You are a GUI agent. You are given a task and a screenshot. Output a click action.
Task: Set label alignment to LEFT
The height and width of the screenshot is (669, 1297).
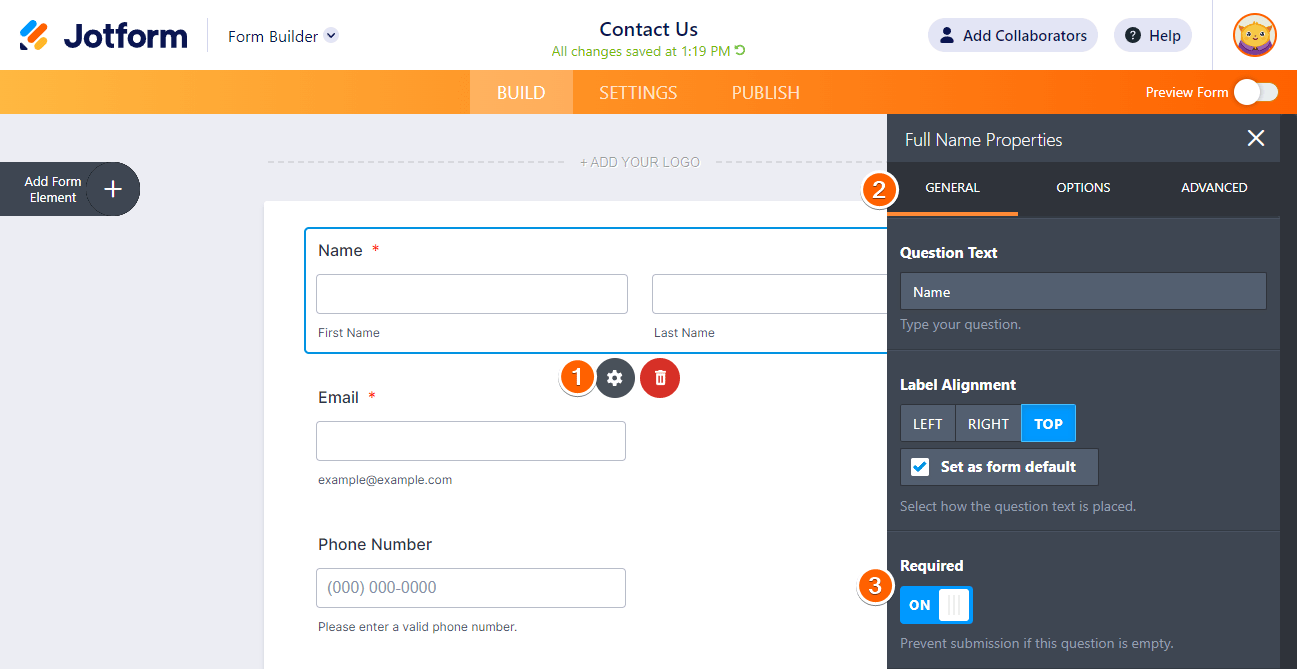tap(927, 424)
